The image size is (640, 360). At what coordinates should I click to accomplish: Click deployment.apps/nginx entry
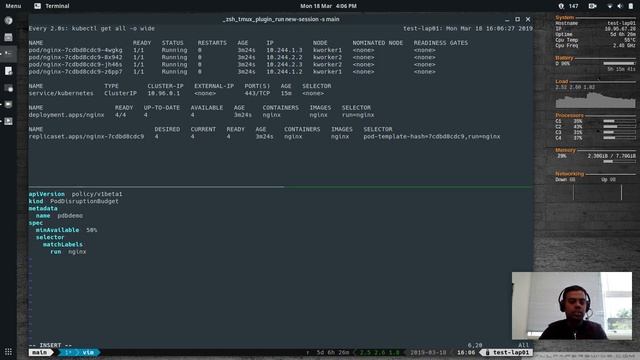tap(66, 115)
